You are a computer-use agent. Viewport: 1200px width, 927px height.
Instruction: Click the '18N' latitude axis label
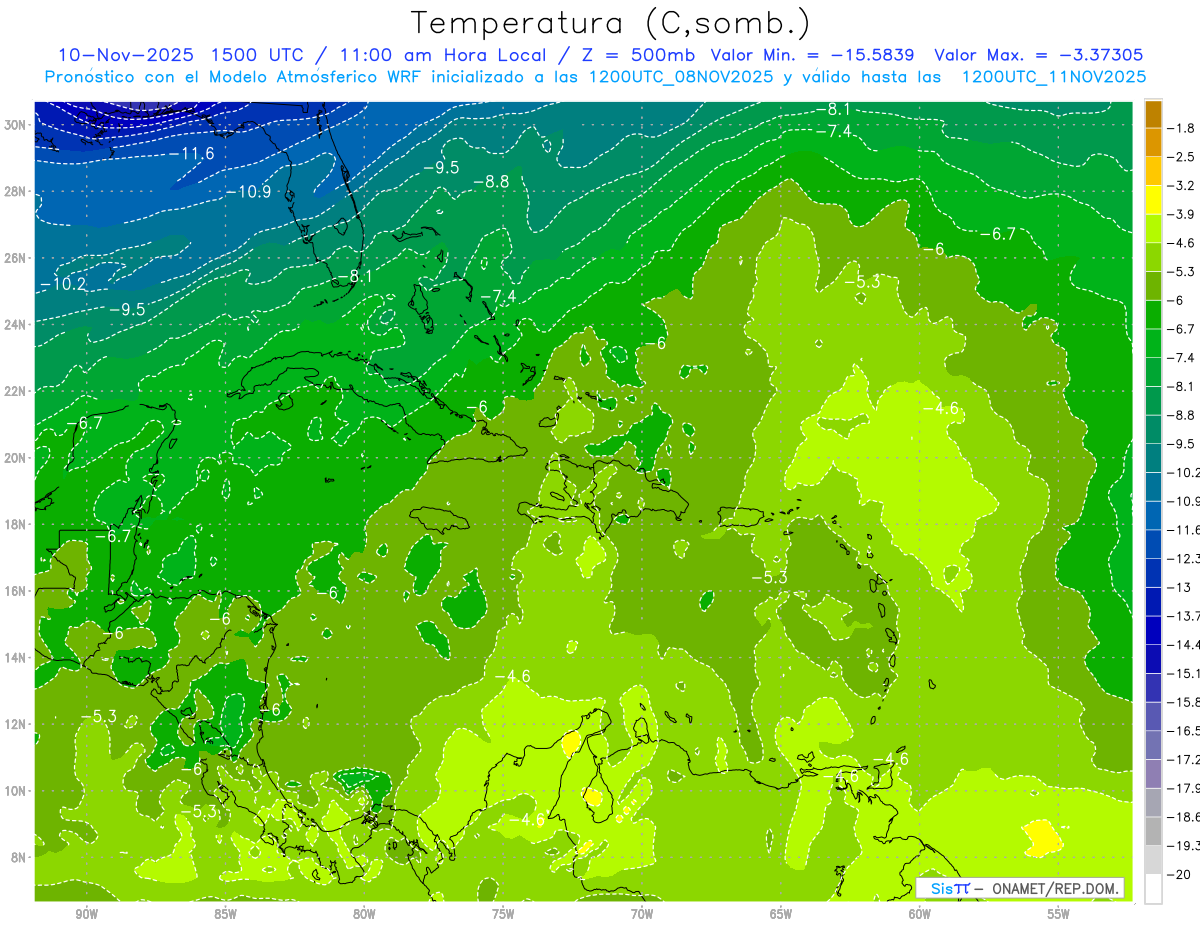pyautogui.click(x=16, y=524)
